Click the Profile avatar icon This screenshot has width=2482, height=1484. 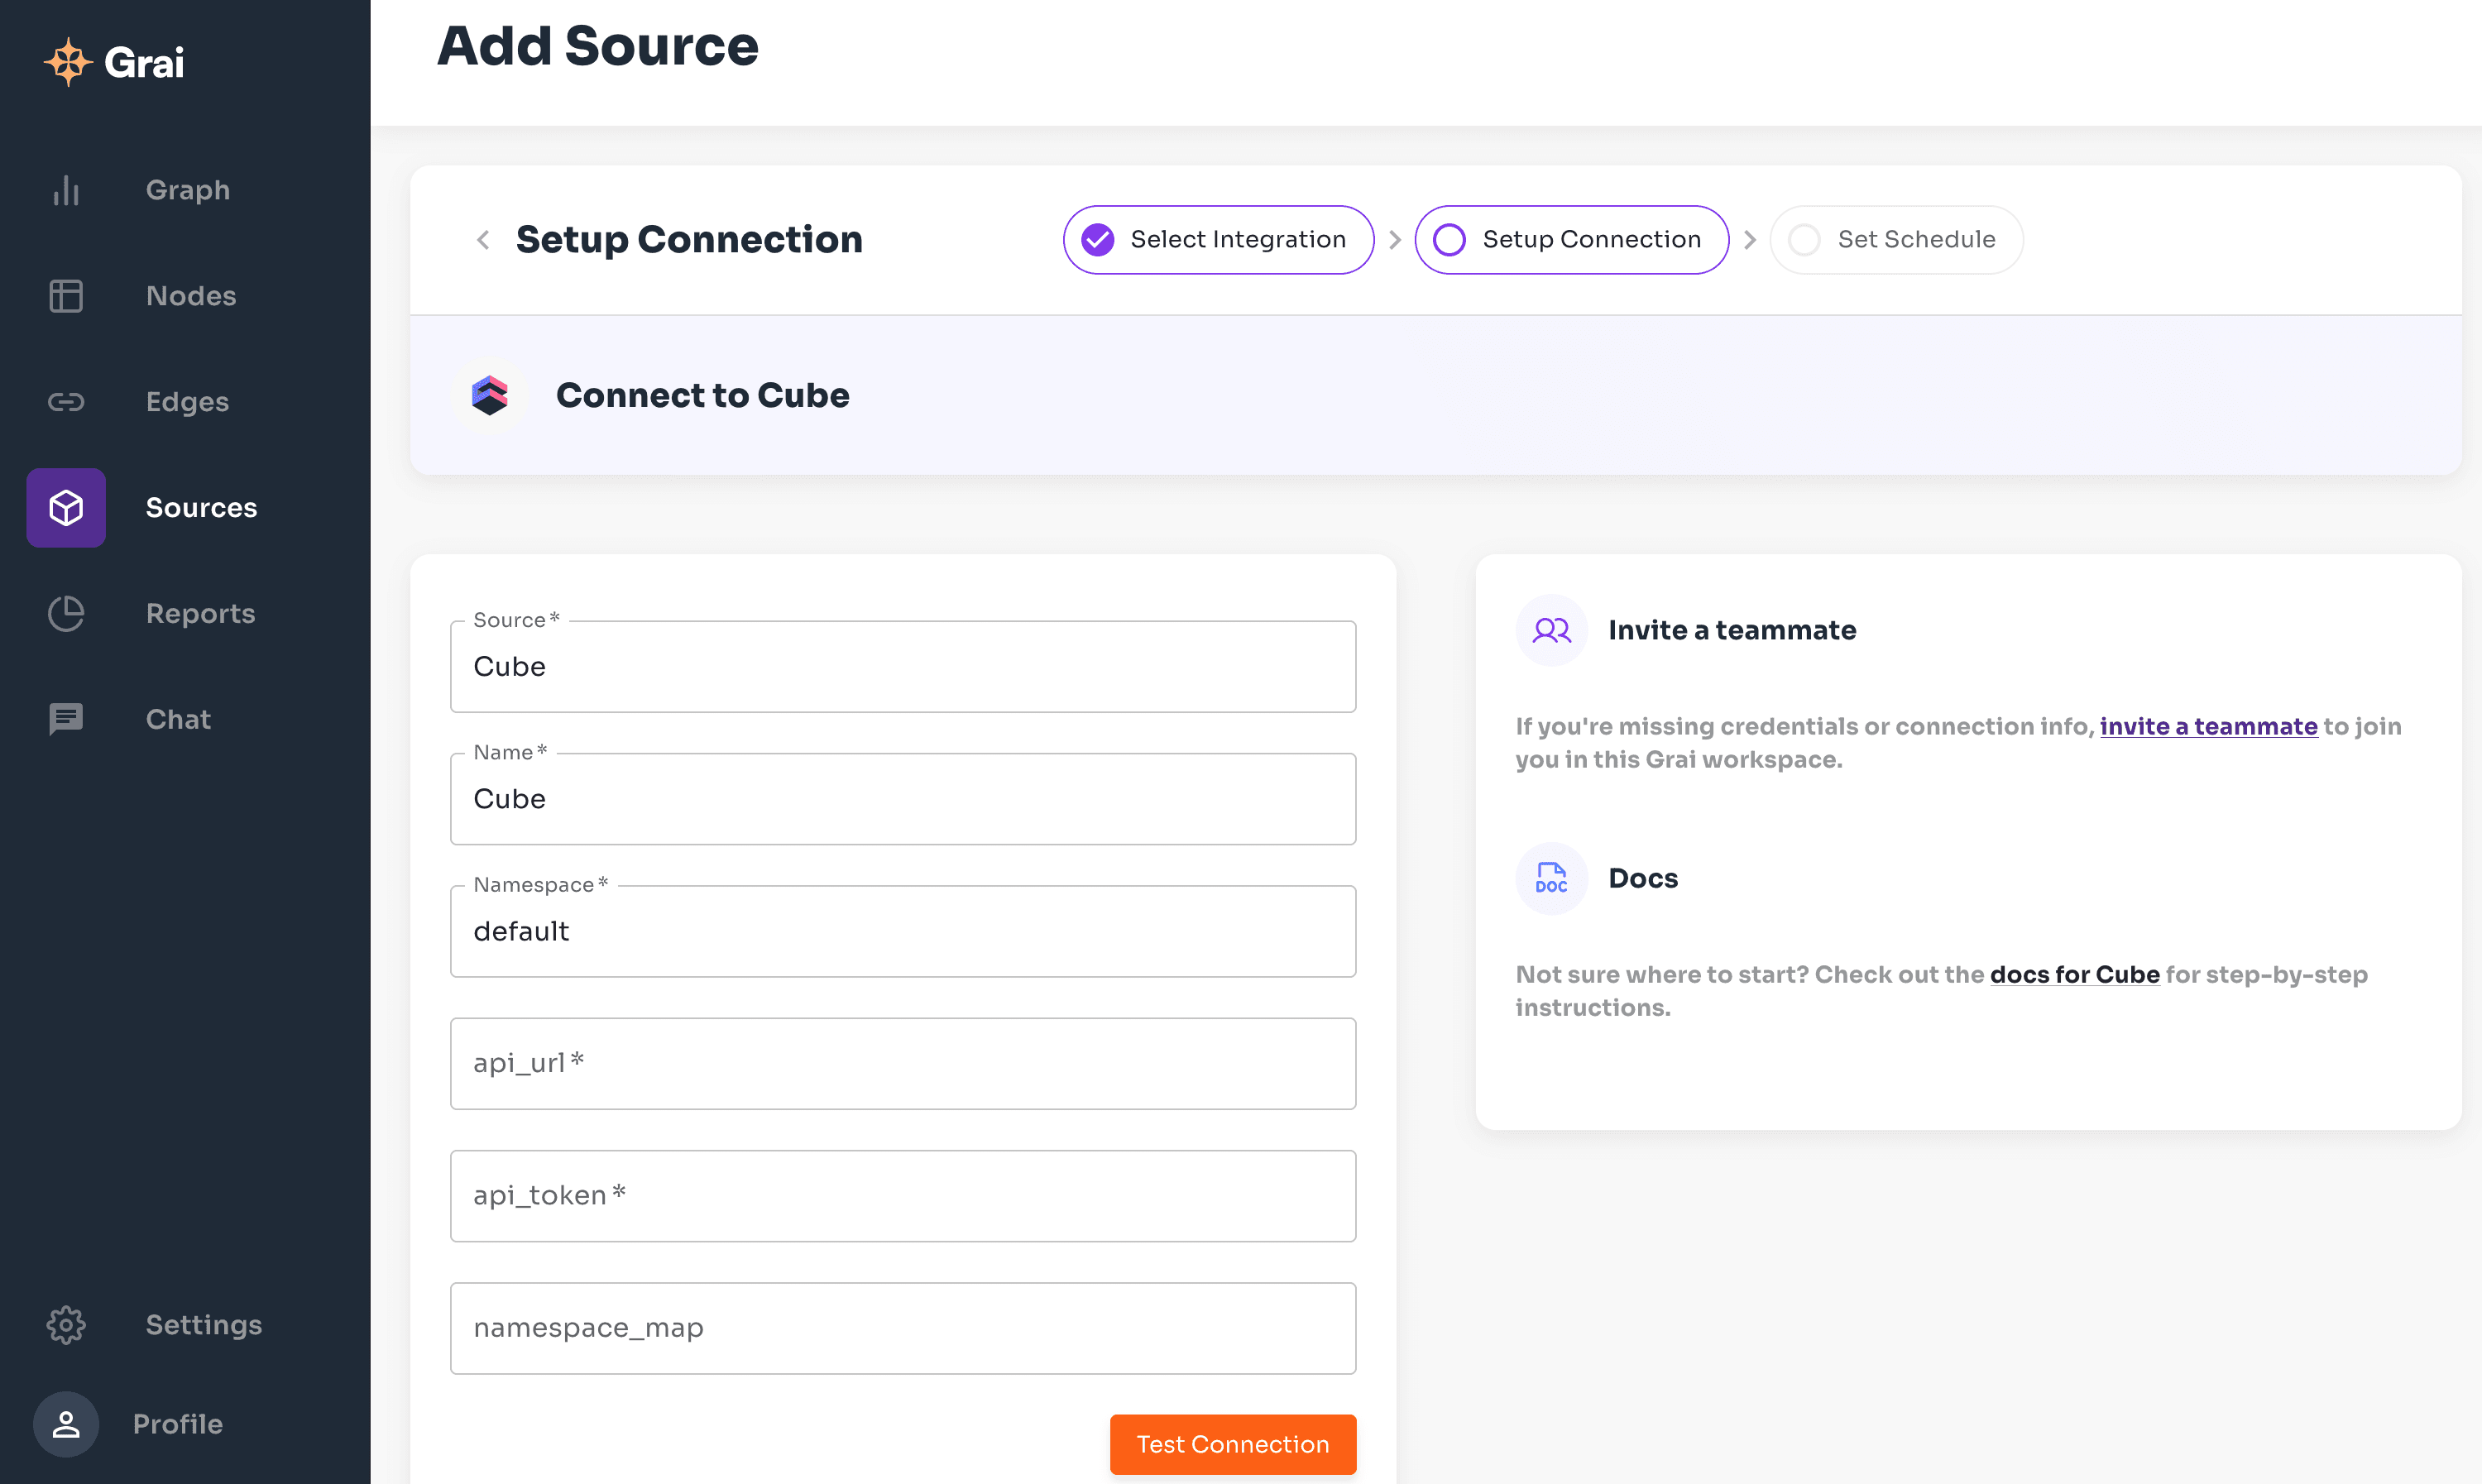click(x=66, y=1424)
